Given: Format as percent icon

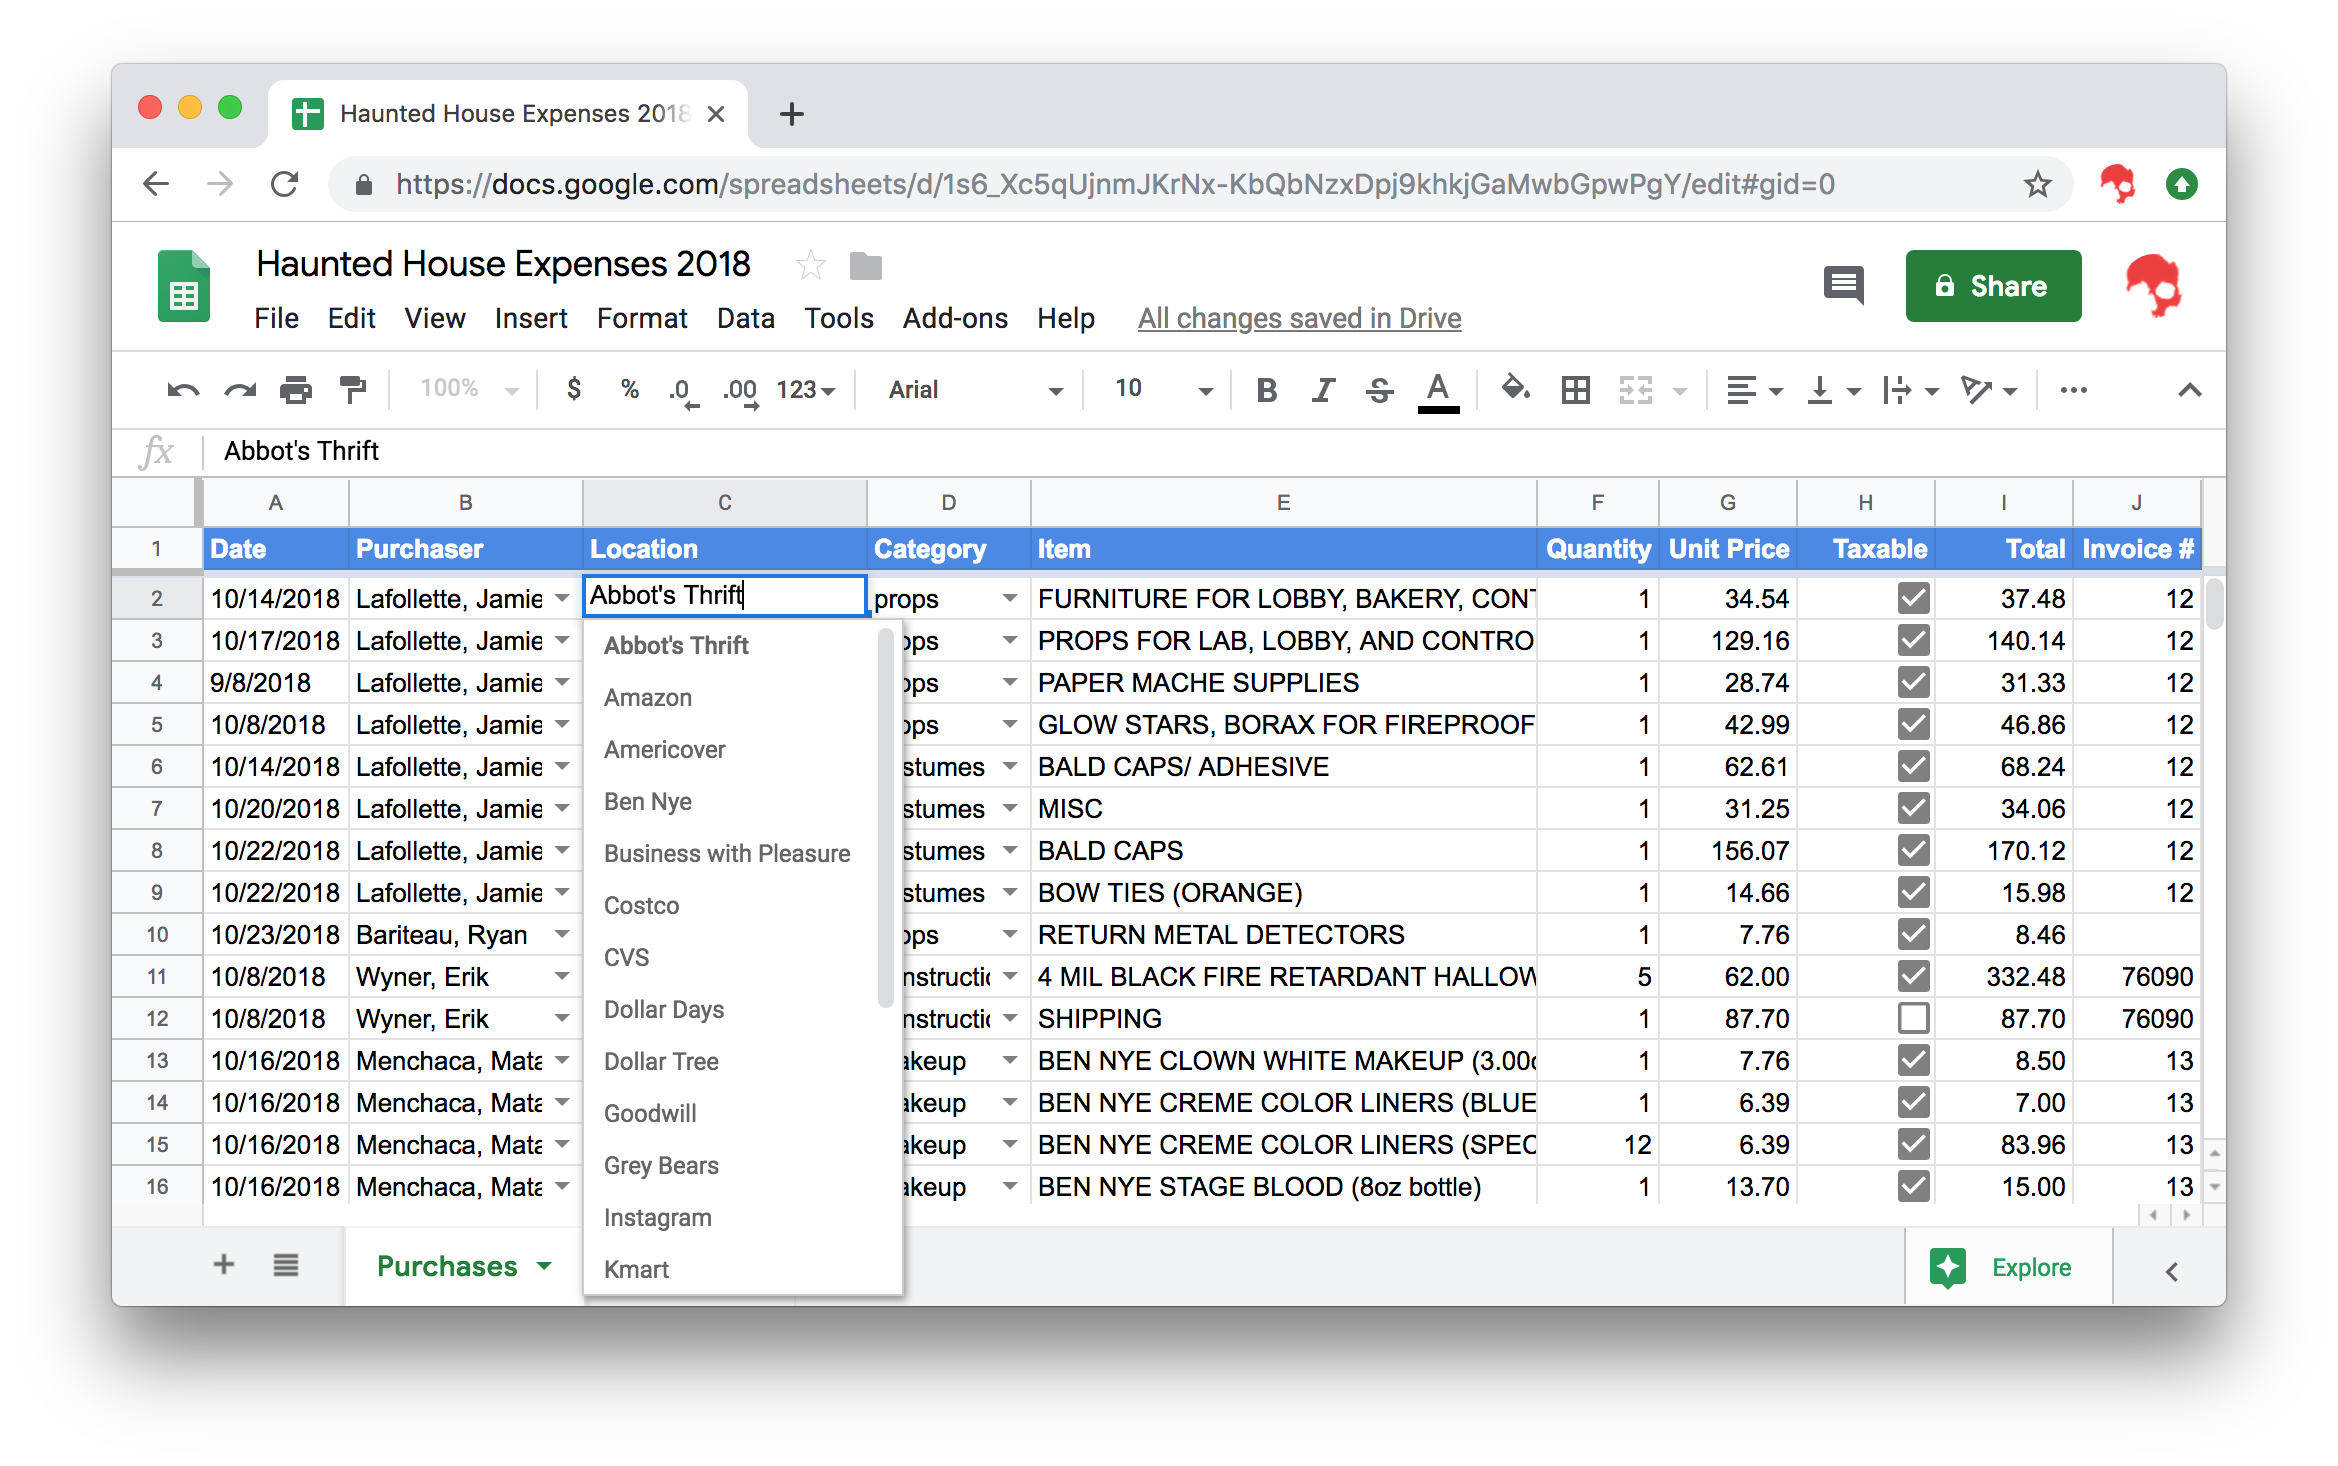Looking at the screenshot, I should (x=629, y=389).
